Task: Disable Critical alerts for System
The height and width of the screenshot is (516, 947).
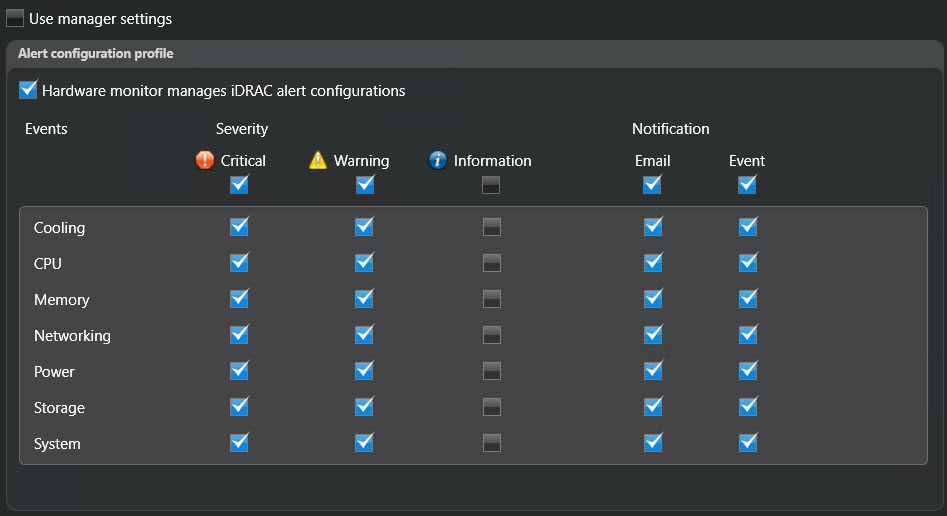Action: [239, 443]
